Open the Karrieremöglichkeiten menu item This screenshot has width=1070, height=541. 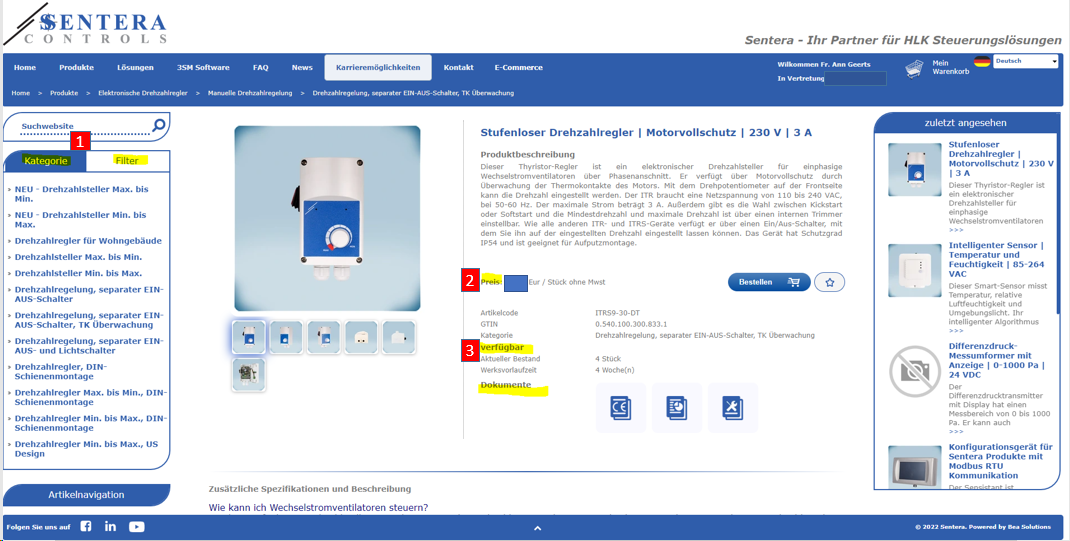[x=378, y=68]
